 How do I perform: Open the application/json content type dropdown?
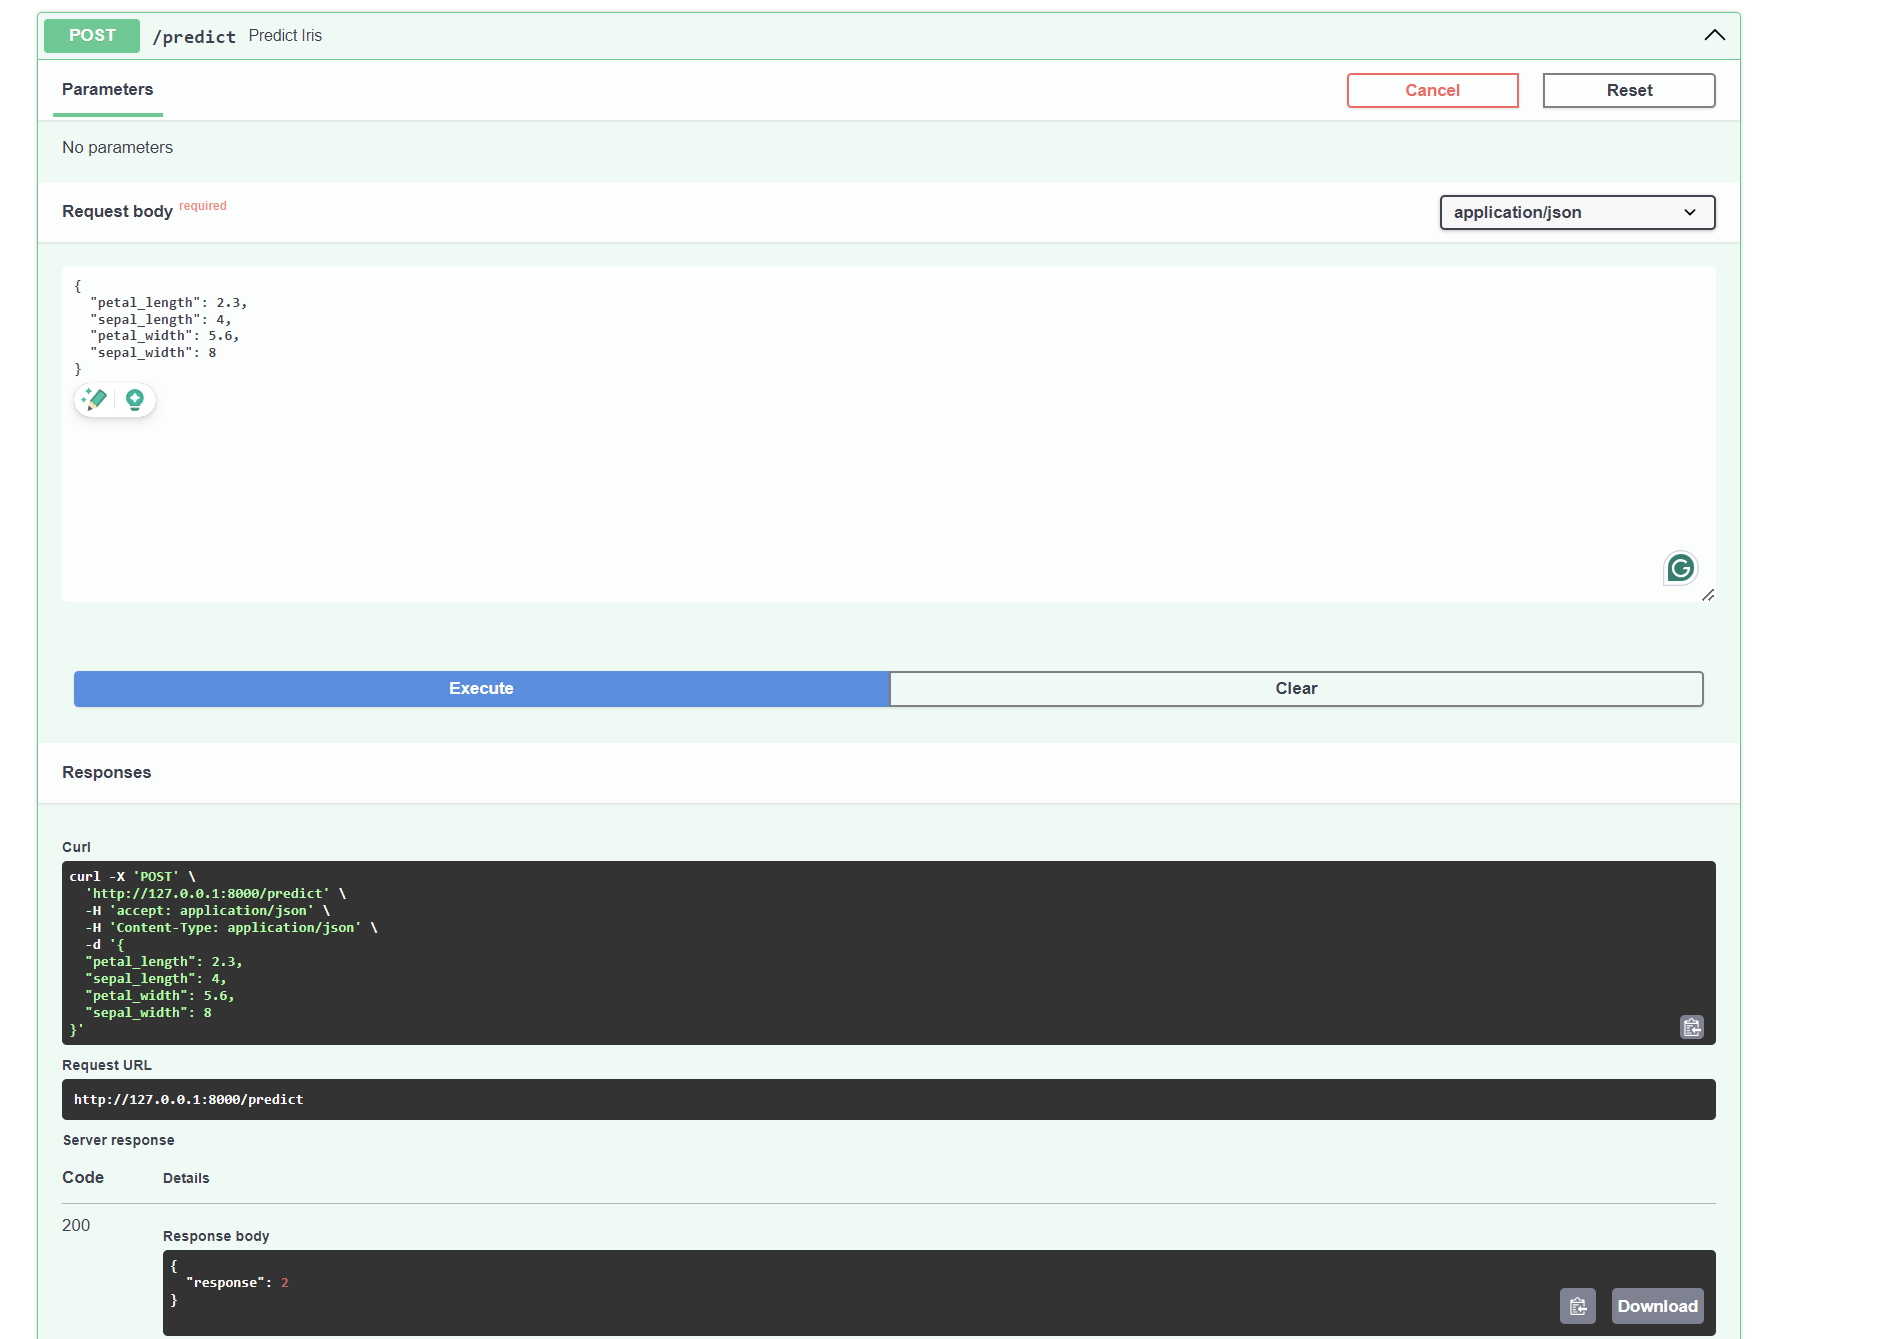coord(1576,212)
